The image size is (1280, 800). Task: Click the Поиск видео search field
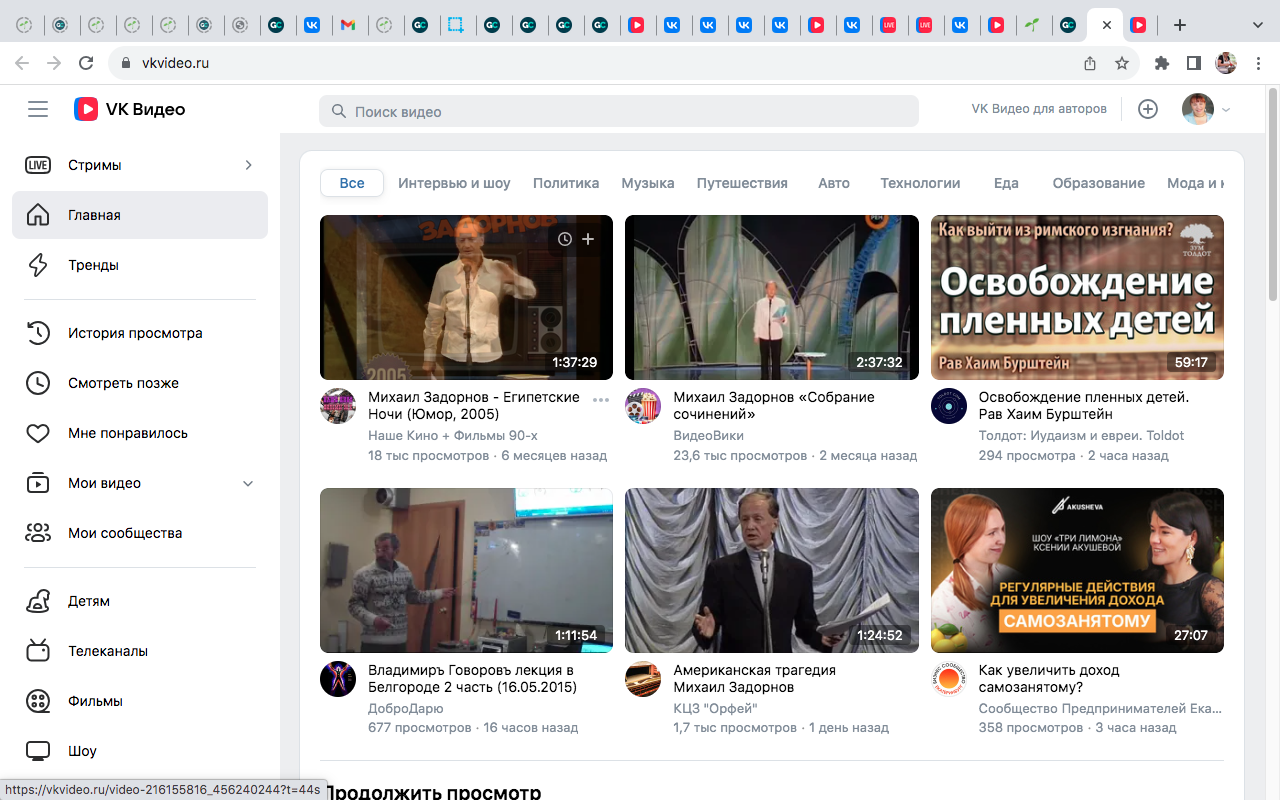click(618, 111)
